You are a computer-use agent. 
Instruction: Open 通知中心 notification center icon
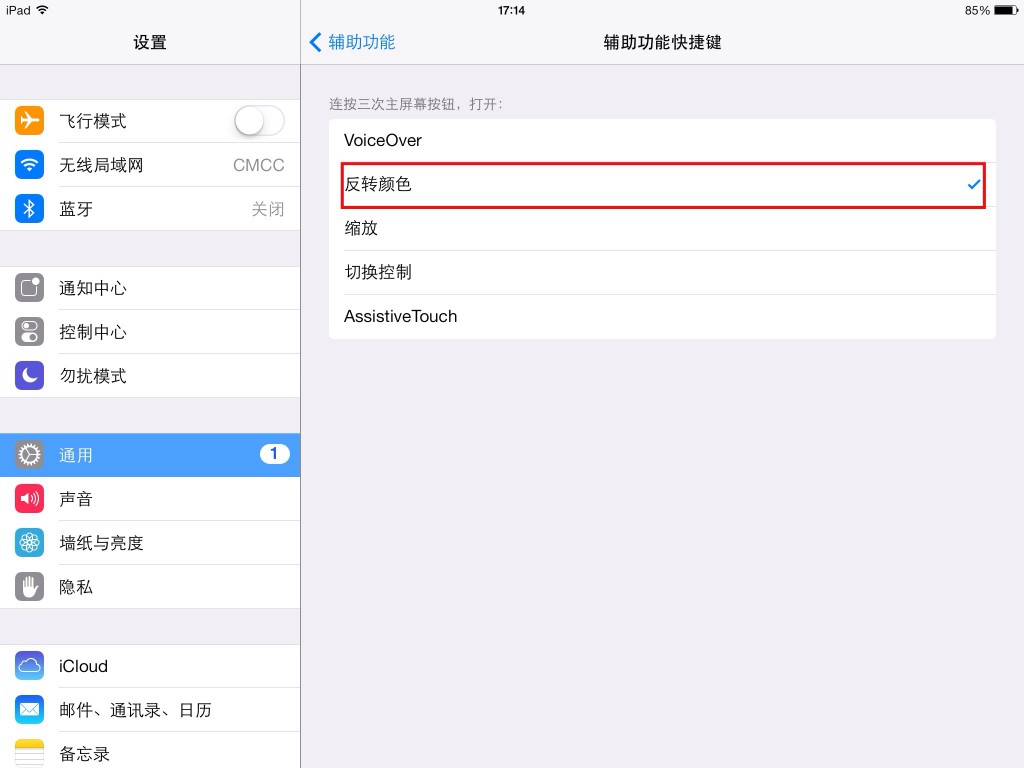[29, 288]
